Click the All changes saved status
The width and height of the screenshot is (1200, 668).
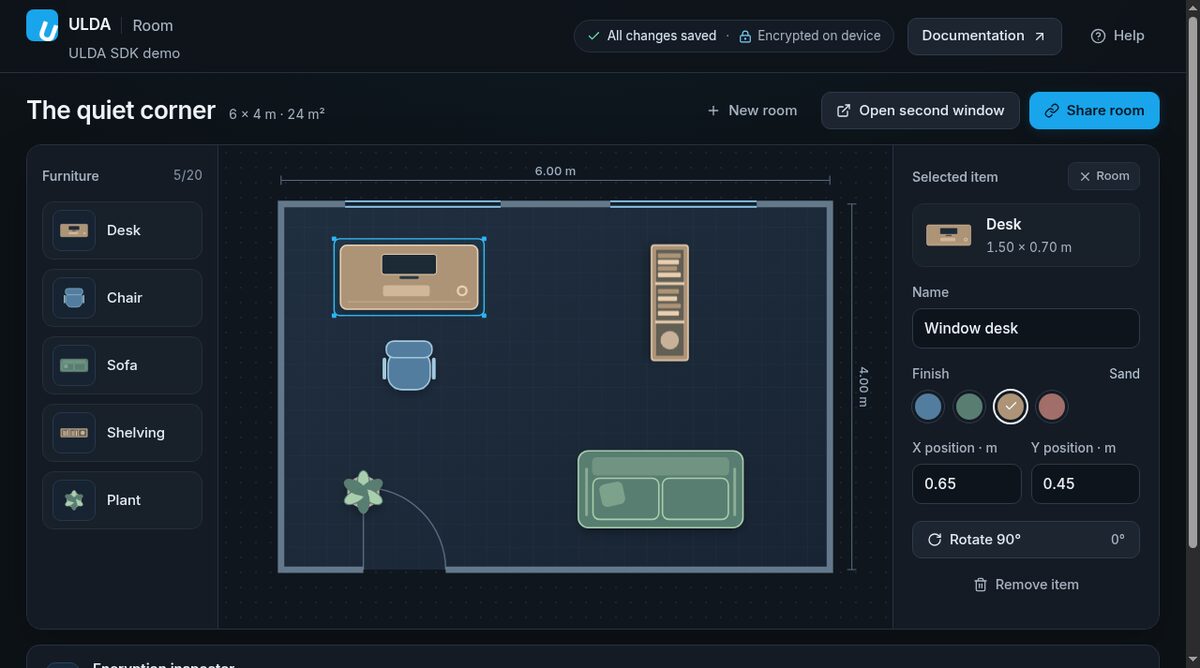click(x=651, y=36)
